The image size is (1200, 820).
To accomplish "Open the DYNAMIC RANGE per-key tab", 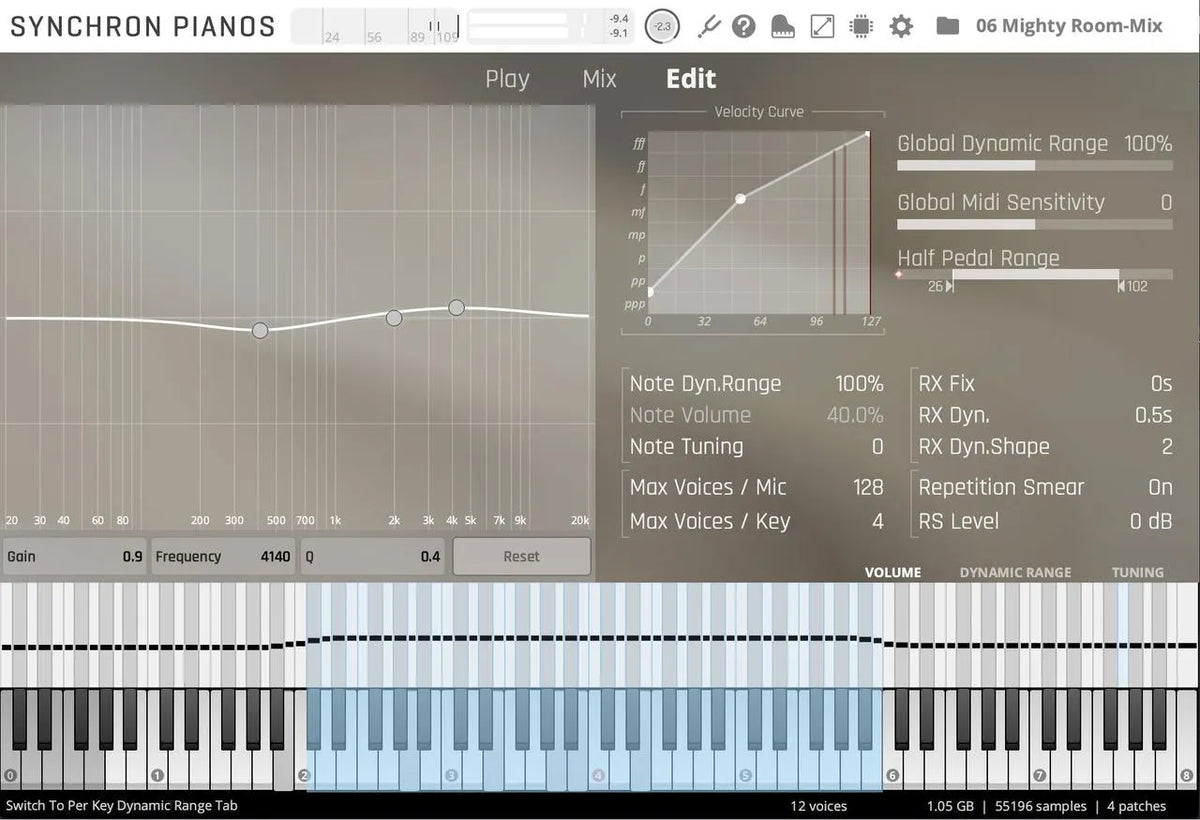I will pyautogui.click(x=1015, y=572).
